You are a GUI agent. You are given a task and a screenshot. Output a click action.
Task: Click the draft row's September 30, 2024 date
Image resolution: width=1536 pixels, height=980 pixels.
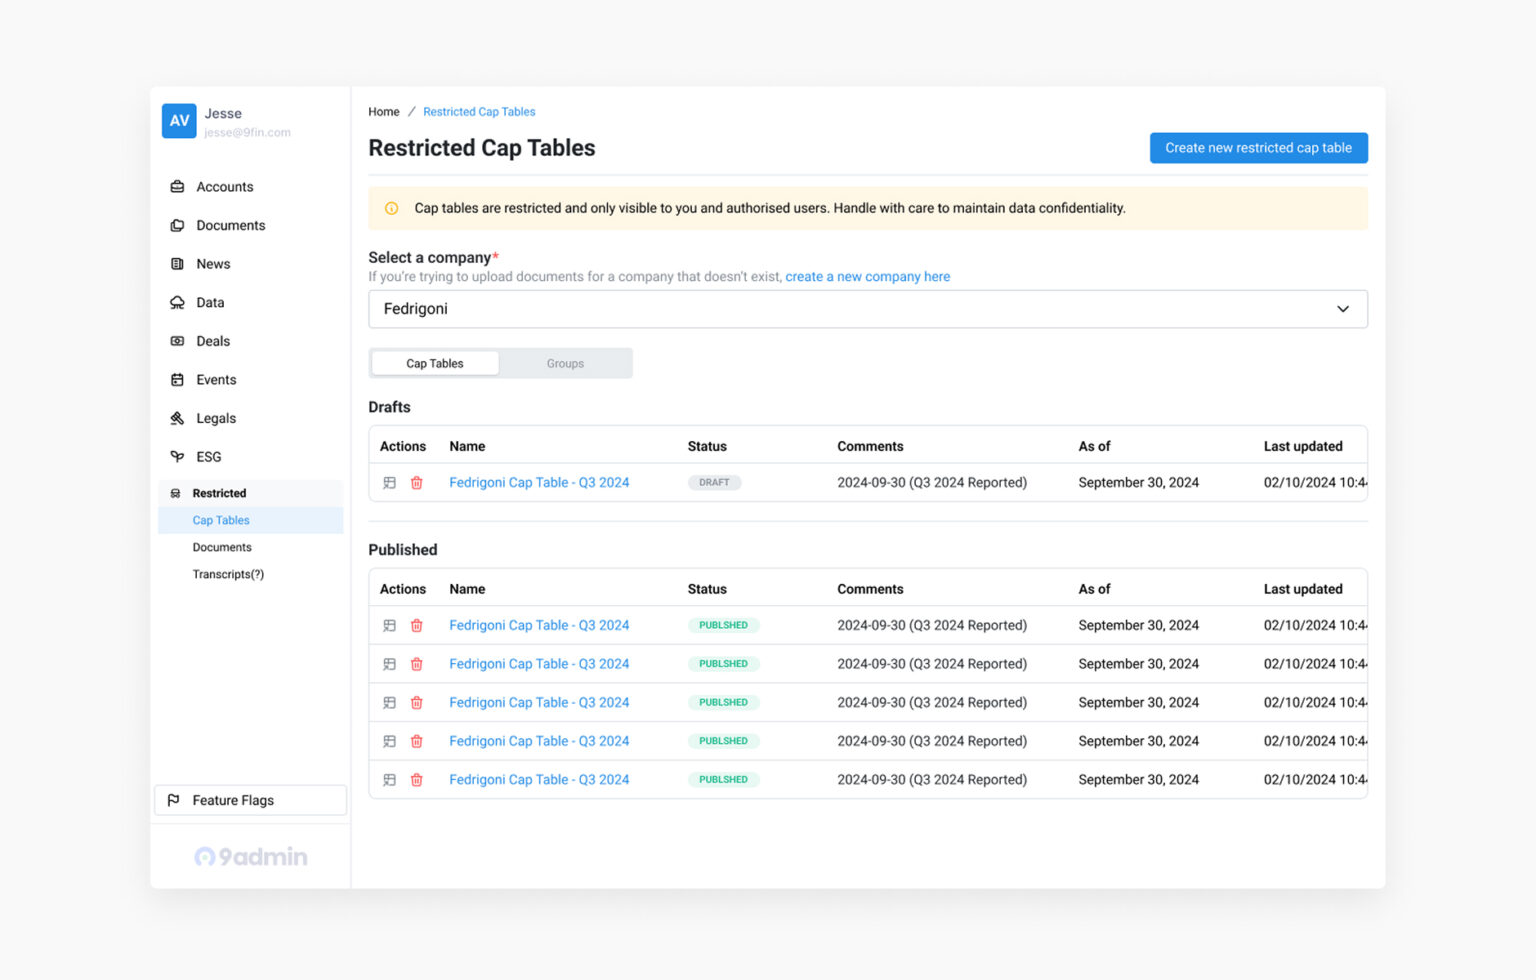[x=1138, y=483]
